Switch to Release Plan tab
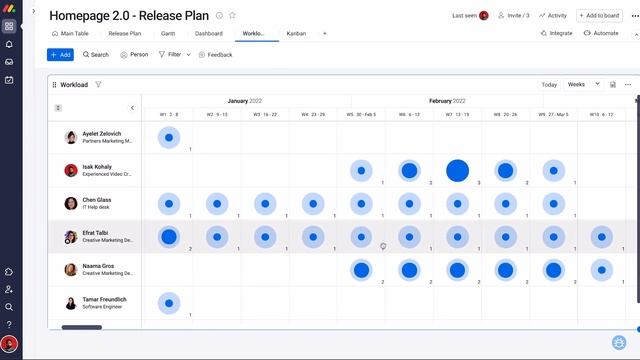Screen dimensions: 640x360 124,33
